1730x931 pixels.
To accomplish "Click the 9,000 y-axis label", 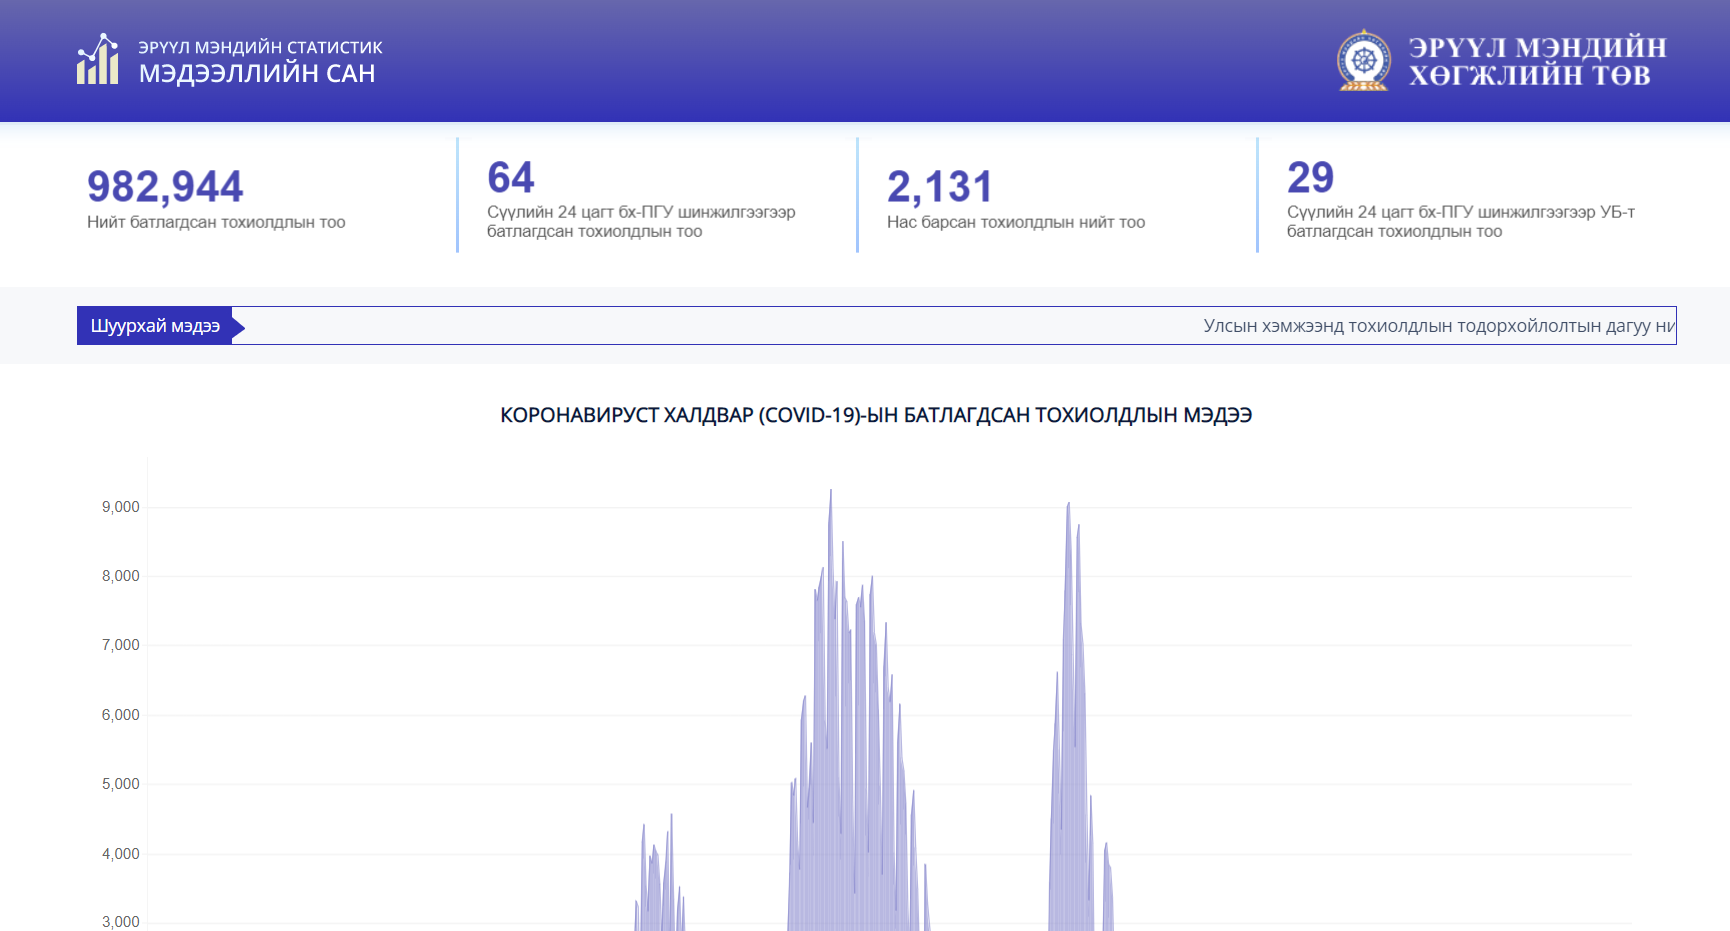I will pos(120,507).
